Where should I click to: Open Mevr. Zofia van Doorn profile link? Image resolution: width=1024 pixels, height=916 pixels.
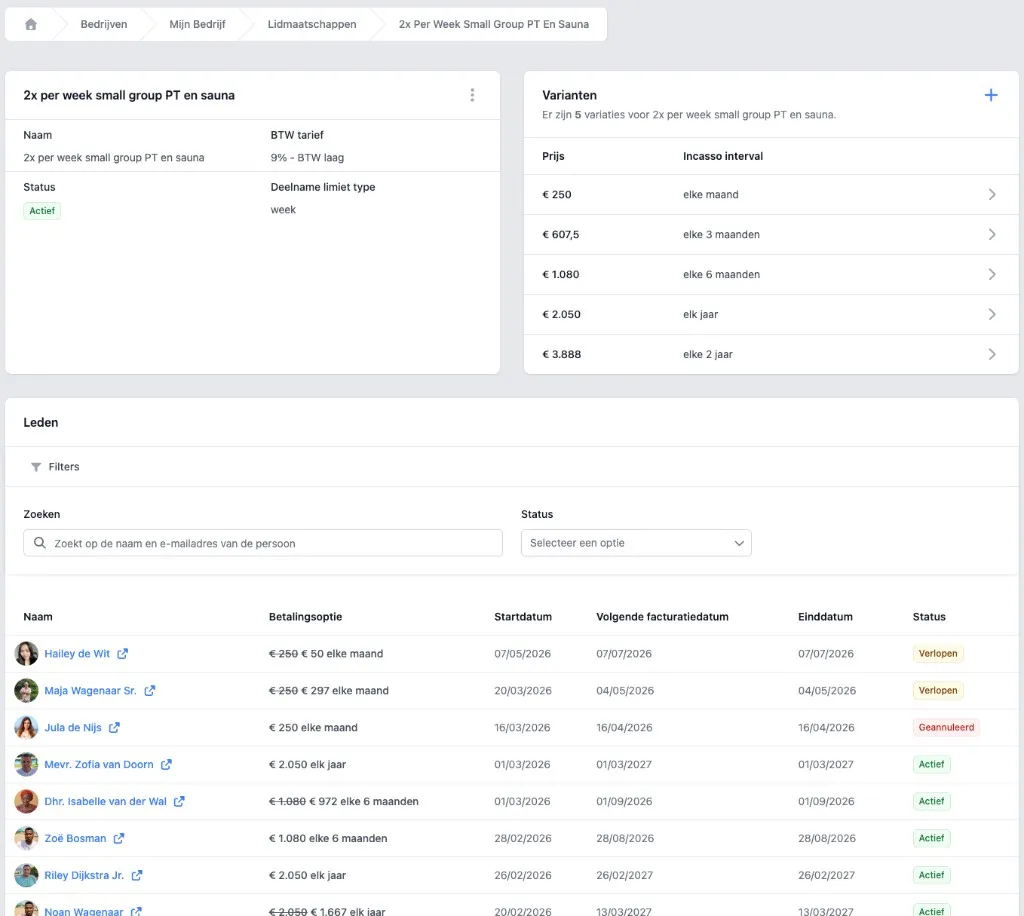tap(99, 765)
